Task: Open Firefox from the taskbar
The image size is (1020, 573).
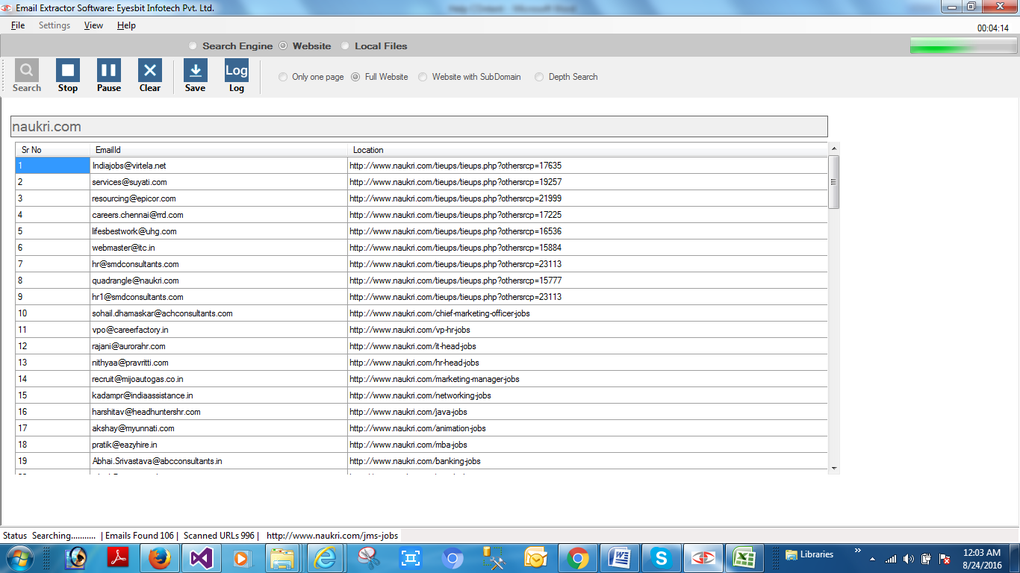Action: coord(159,559)
